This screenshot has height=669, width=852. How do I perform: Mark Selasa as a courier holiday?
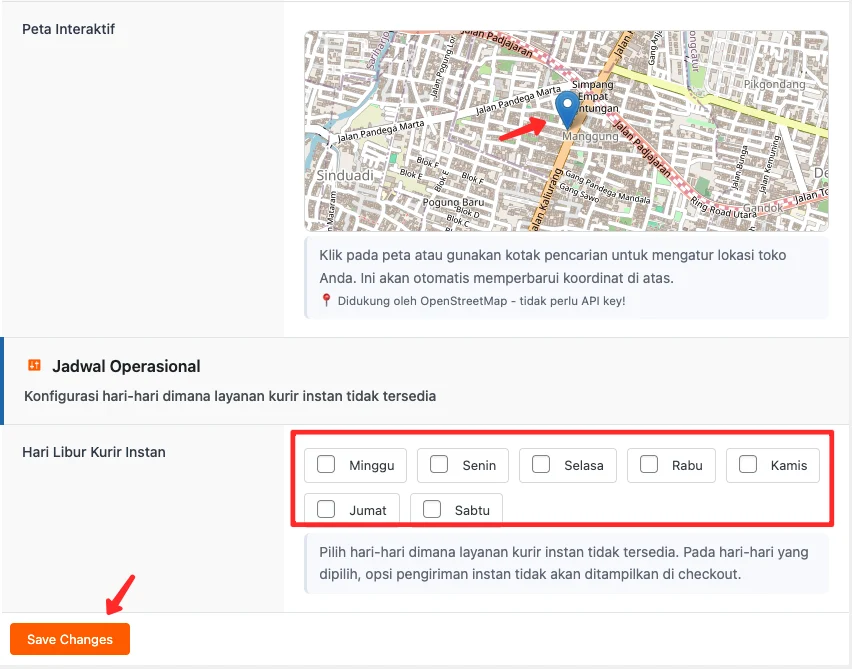click(541, 465)
